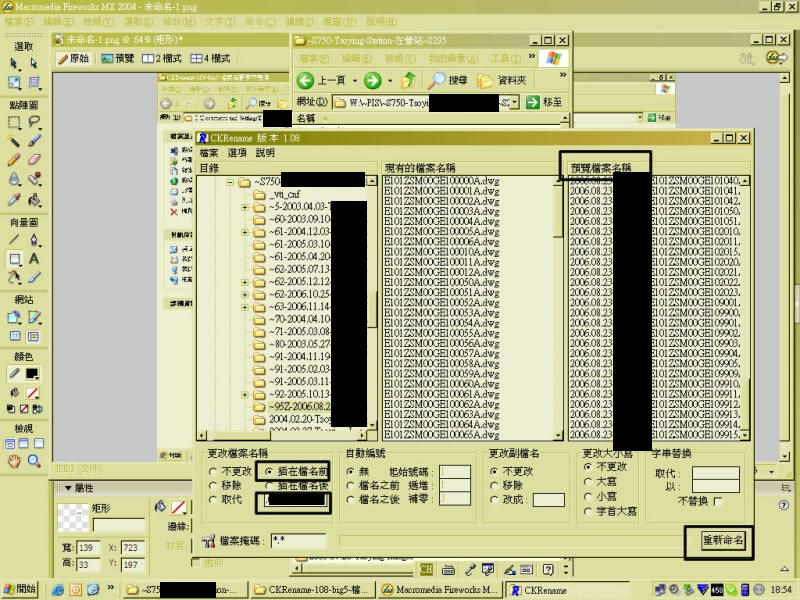Expand the ~5-2003.04.03 folder node

245,207
